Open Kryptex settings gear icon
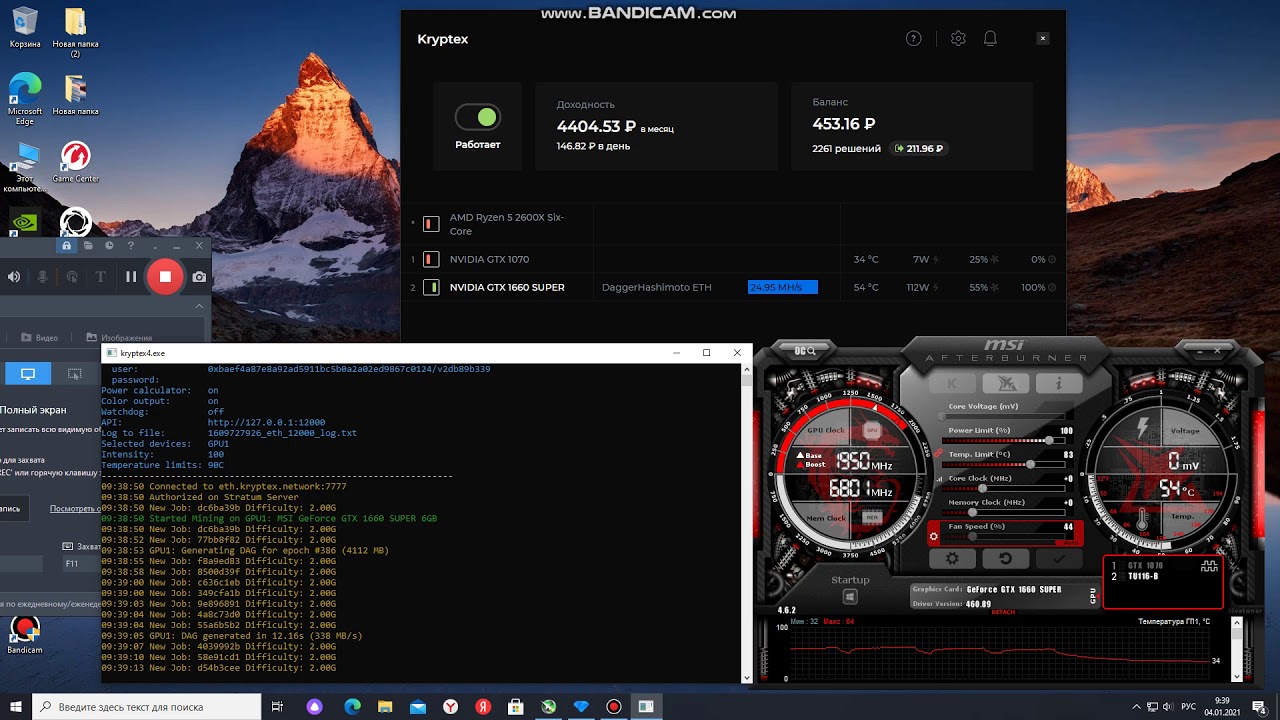 (x=958, y=39)
